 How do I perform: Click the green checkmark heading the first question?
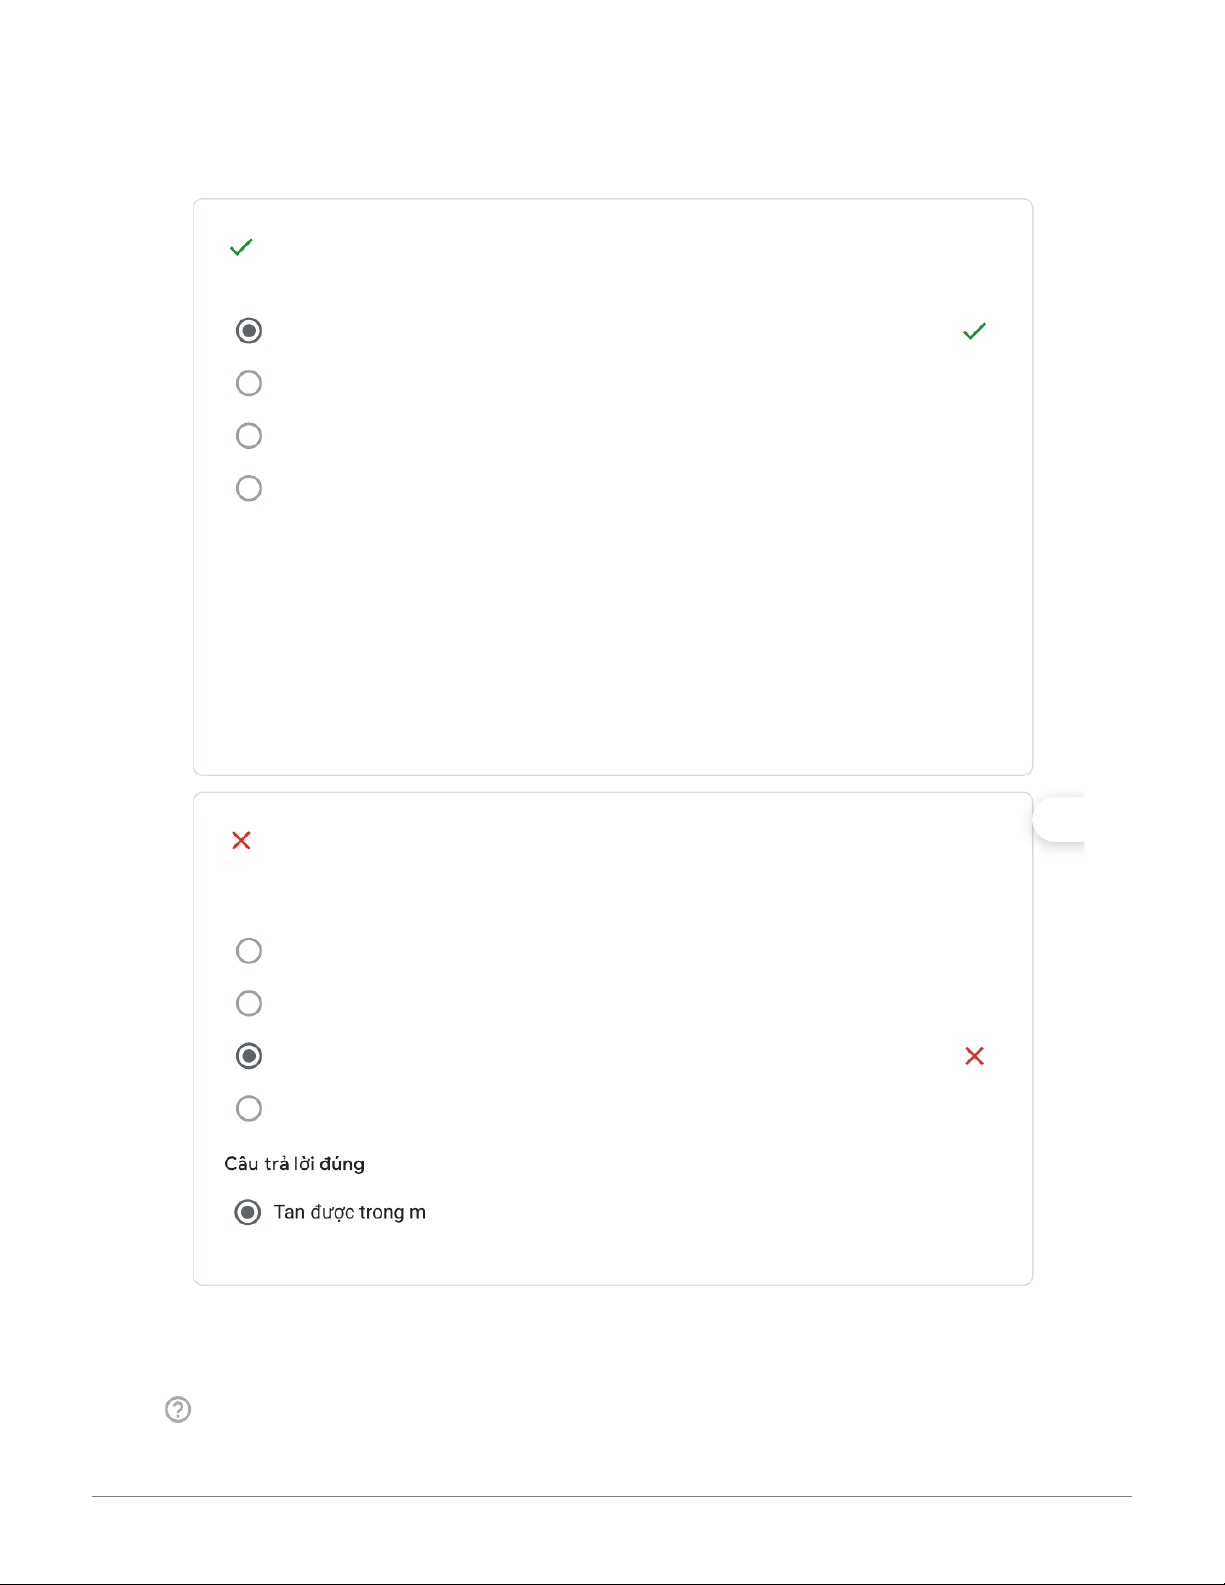(x=241, y=247)
